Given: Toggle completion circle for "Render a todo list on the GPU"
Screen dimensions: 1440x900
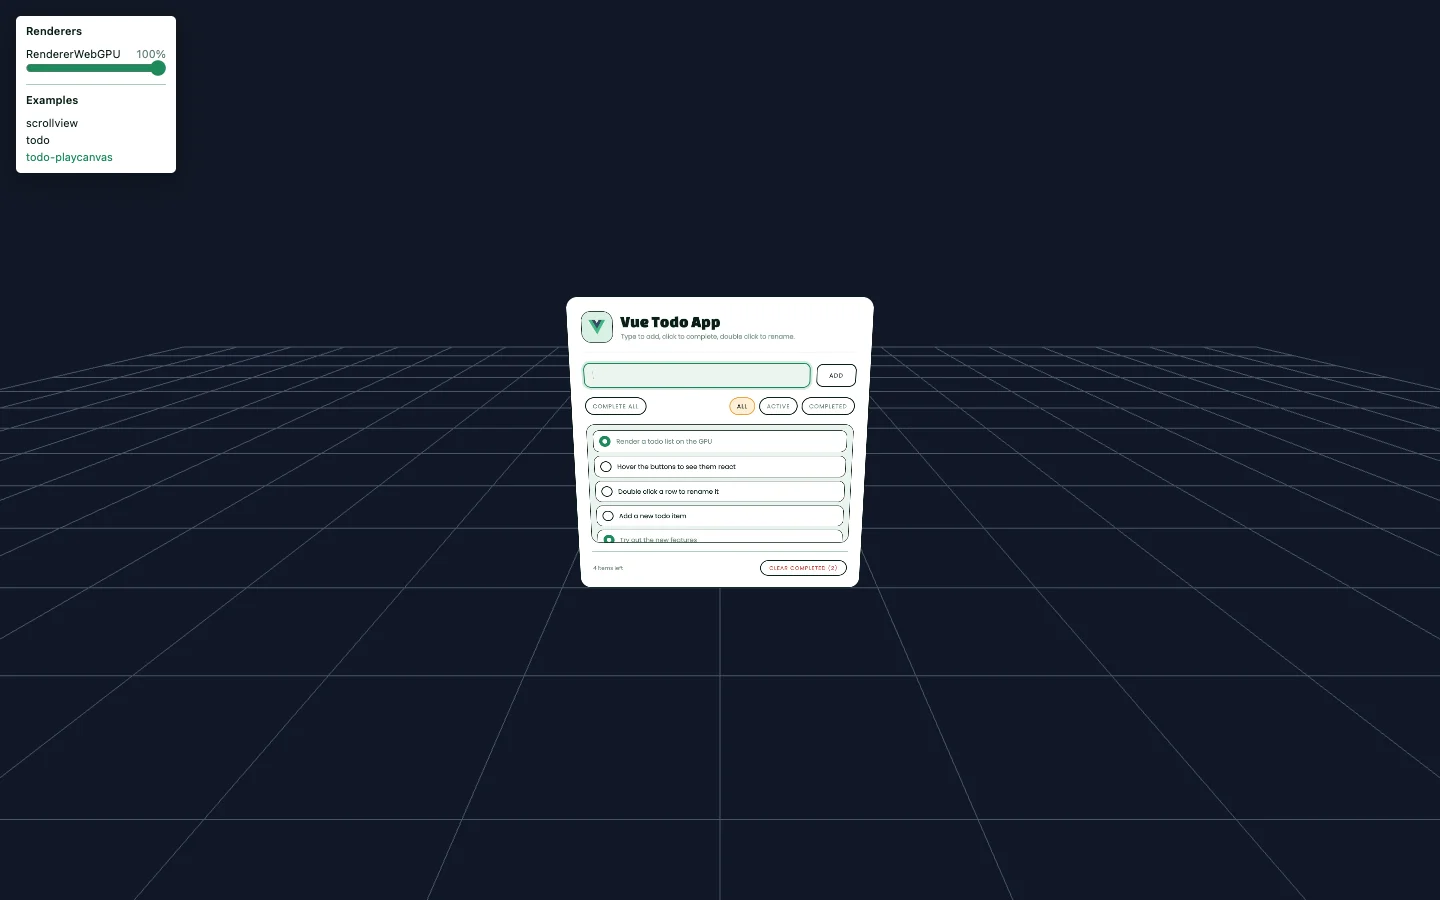Looking at the screenshot, I should [605, 441].
